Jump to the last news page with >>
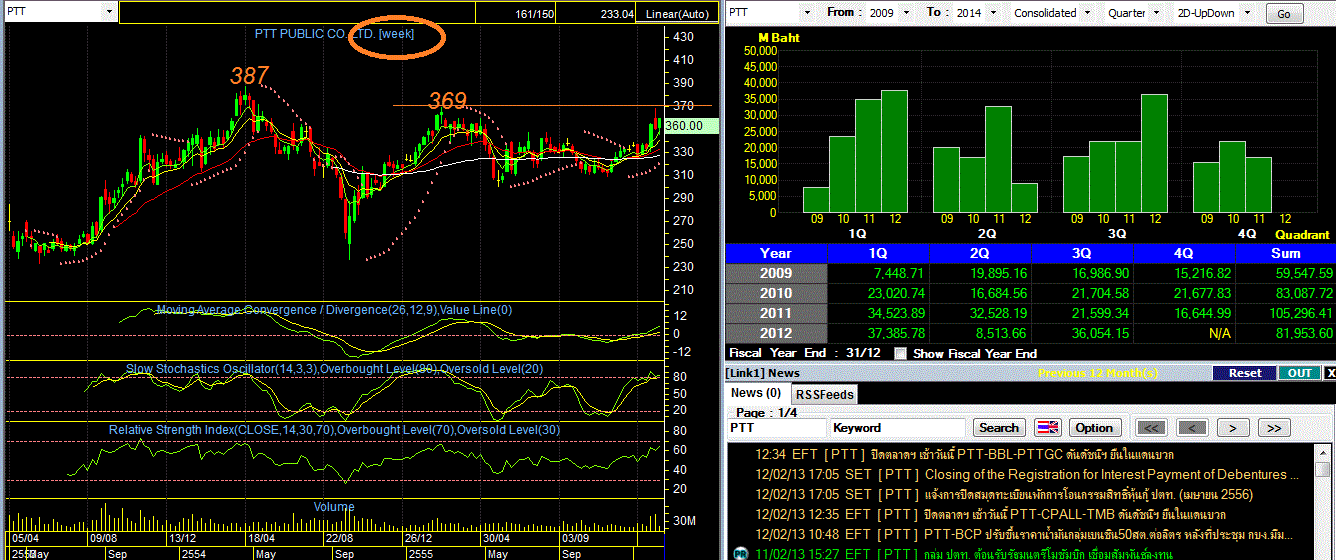The image size is (1336, 560). [1272, 427]
